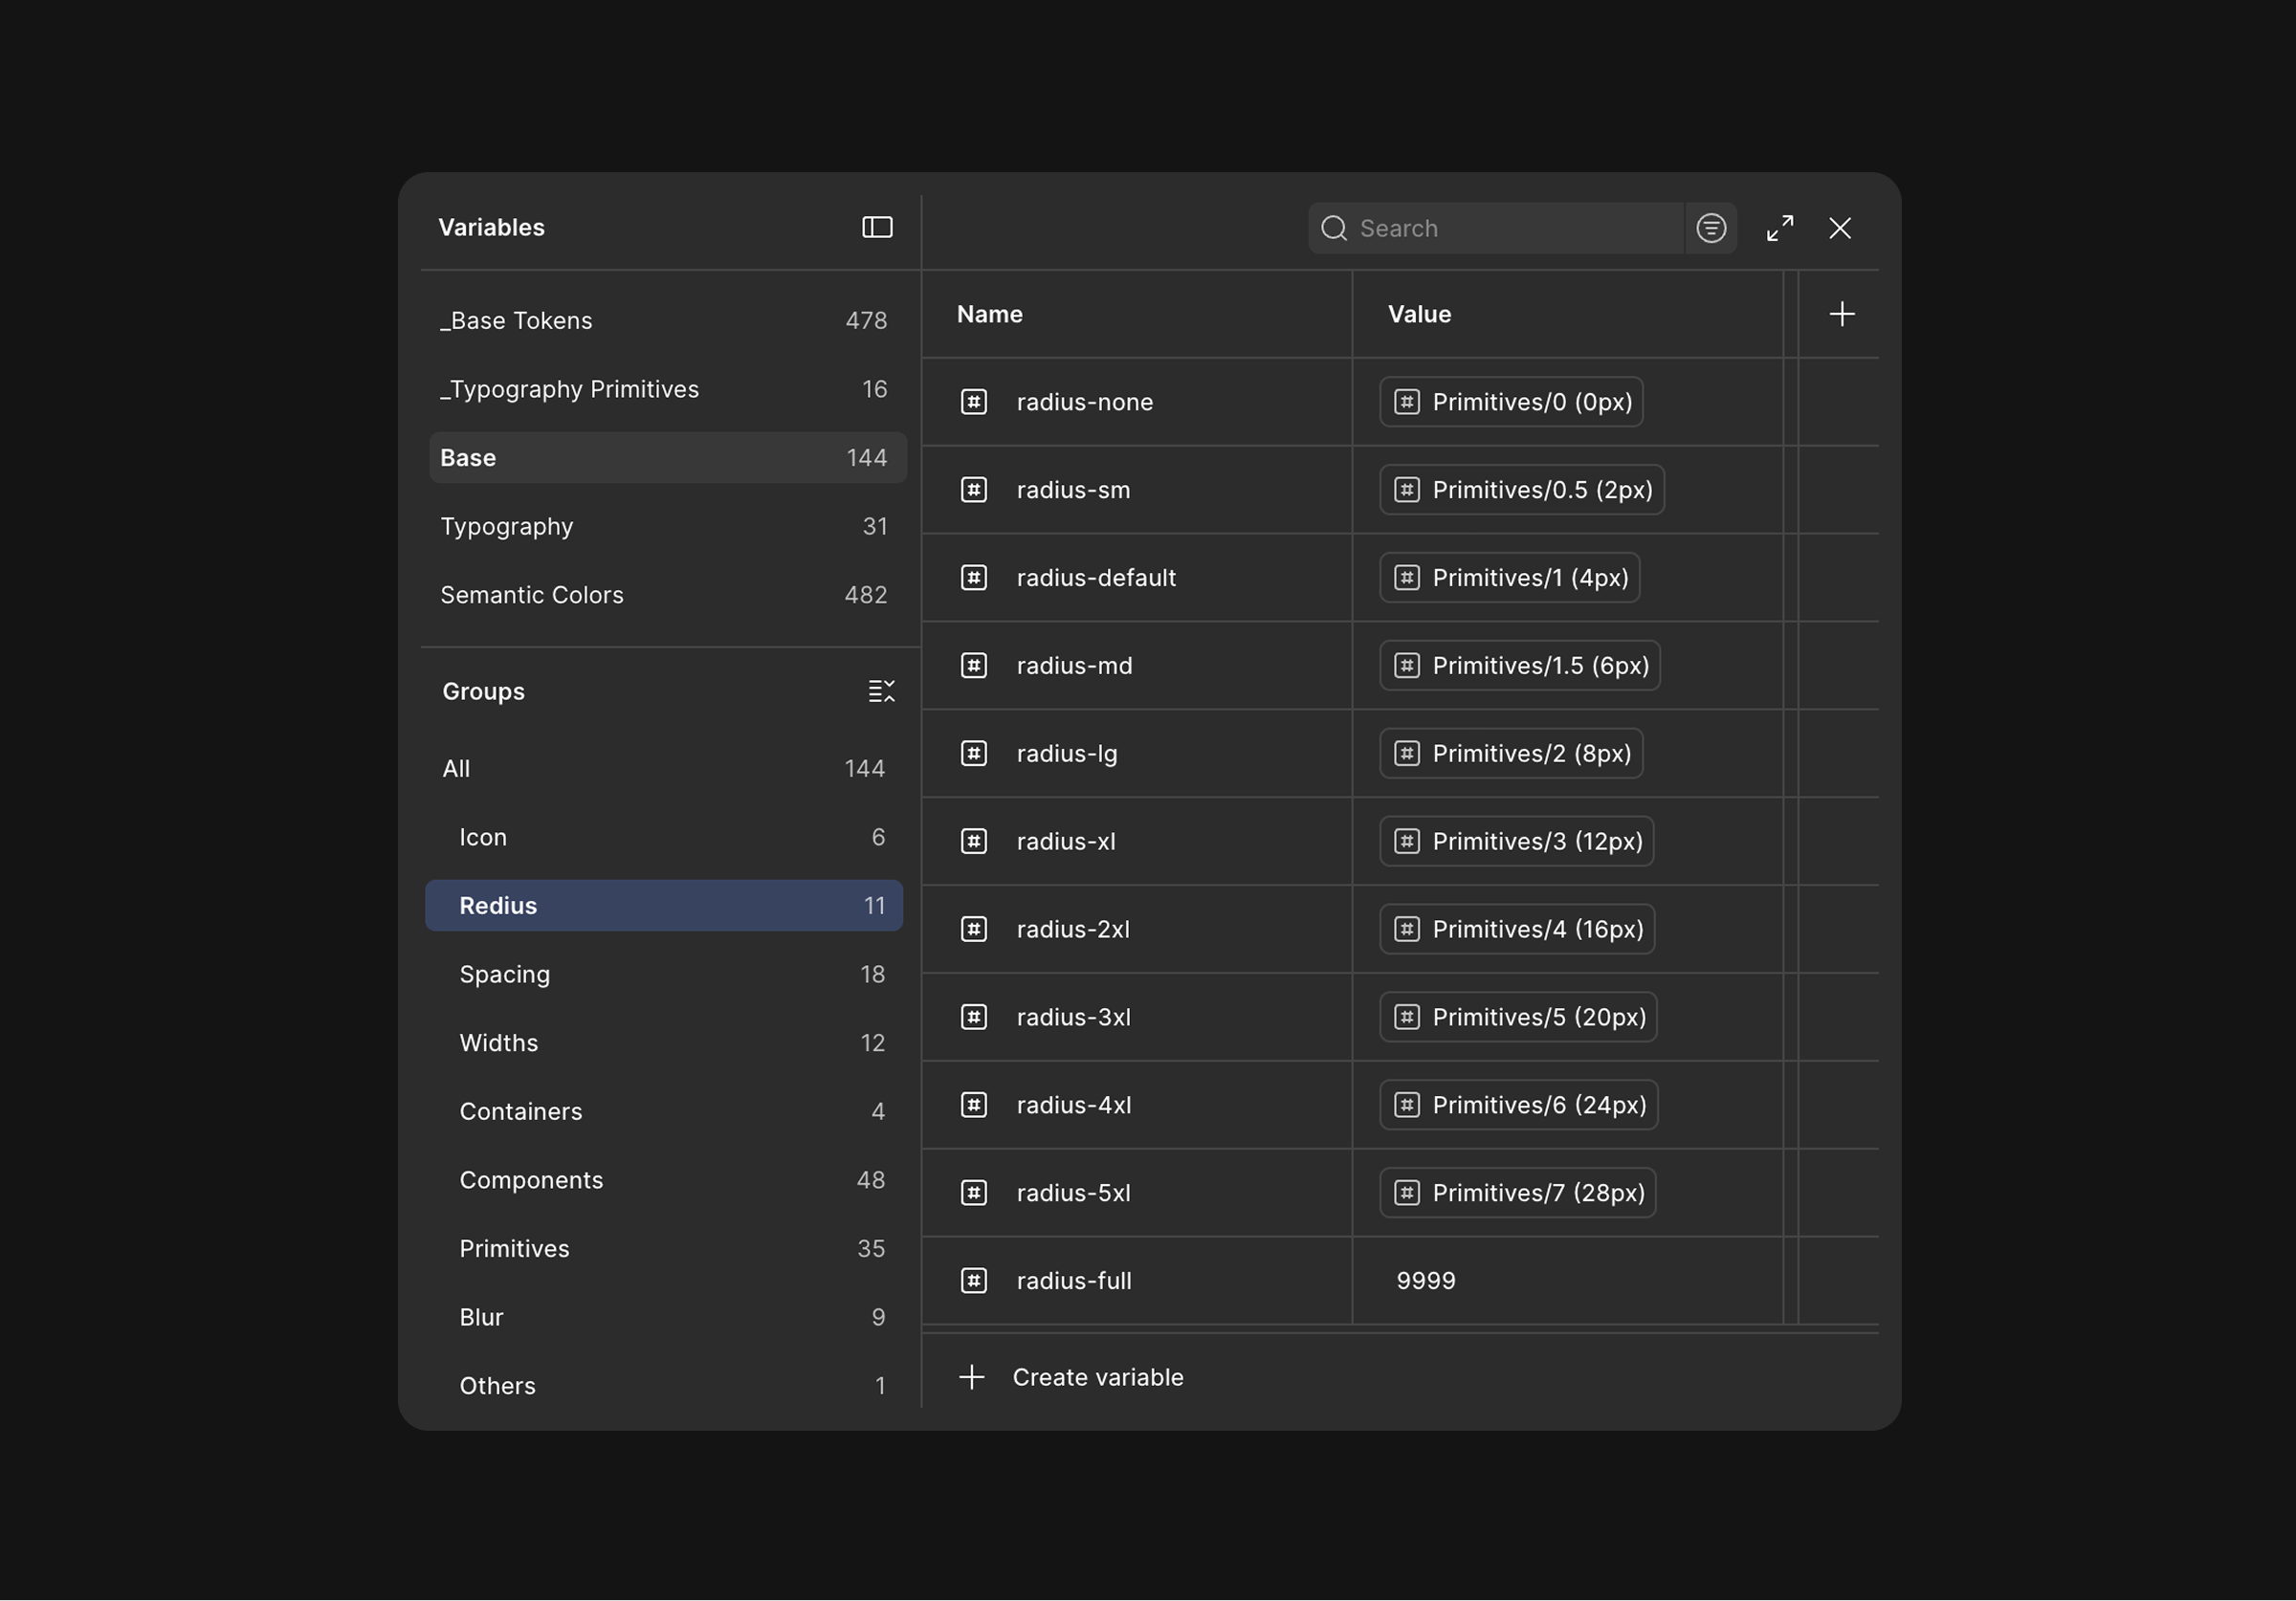Click the Value column header

(1419, 314)
